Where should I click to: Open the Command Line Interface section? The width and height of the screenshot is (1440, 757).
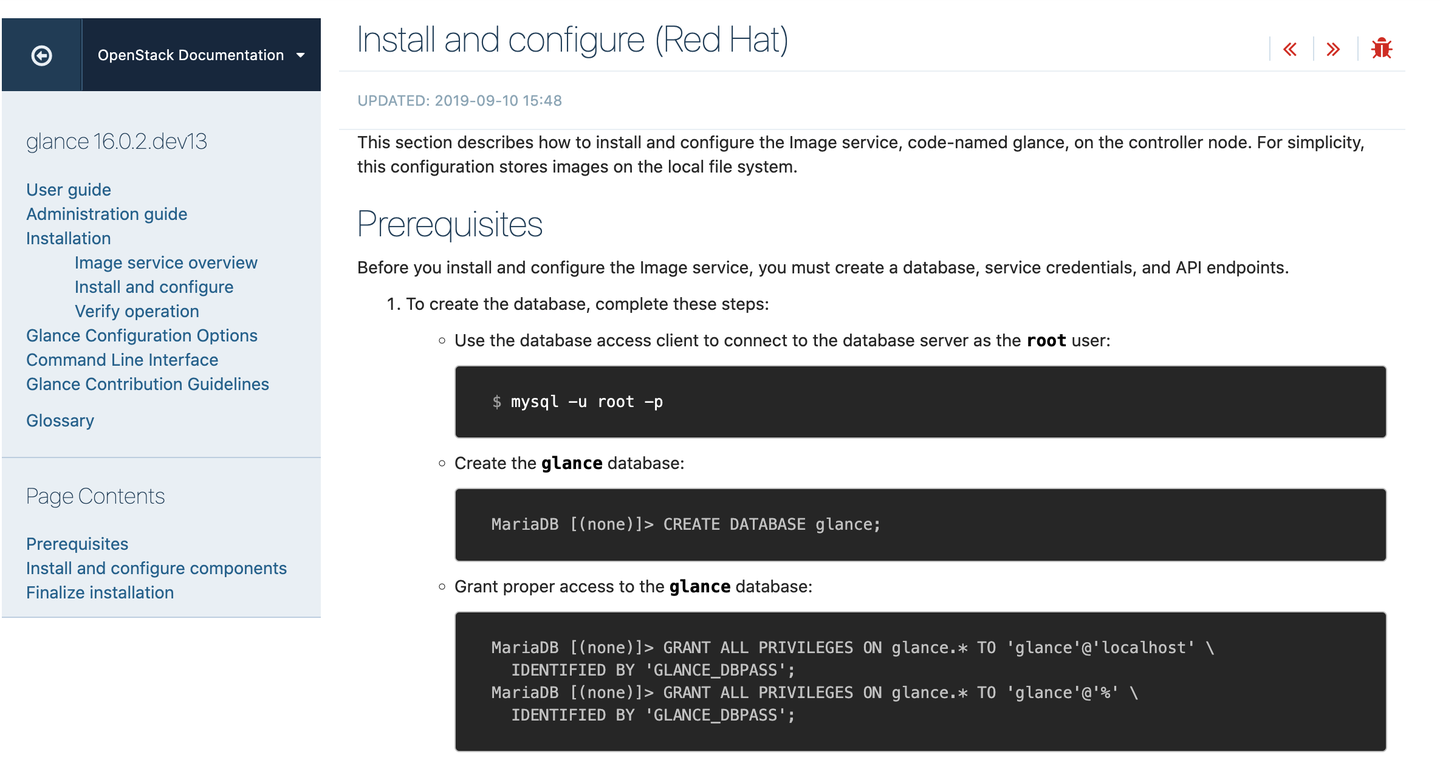point(122,359)
